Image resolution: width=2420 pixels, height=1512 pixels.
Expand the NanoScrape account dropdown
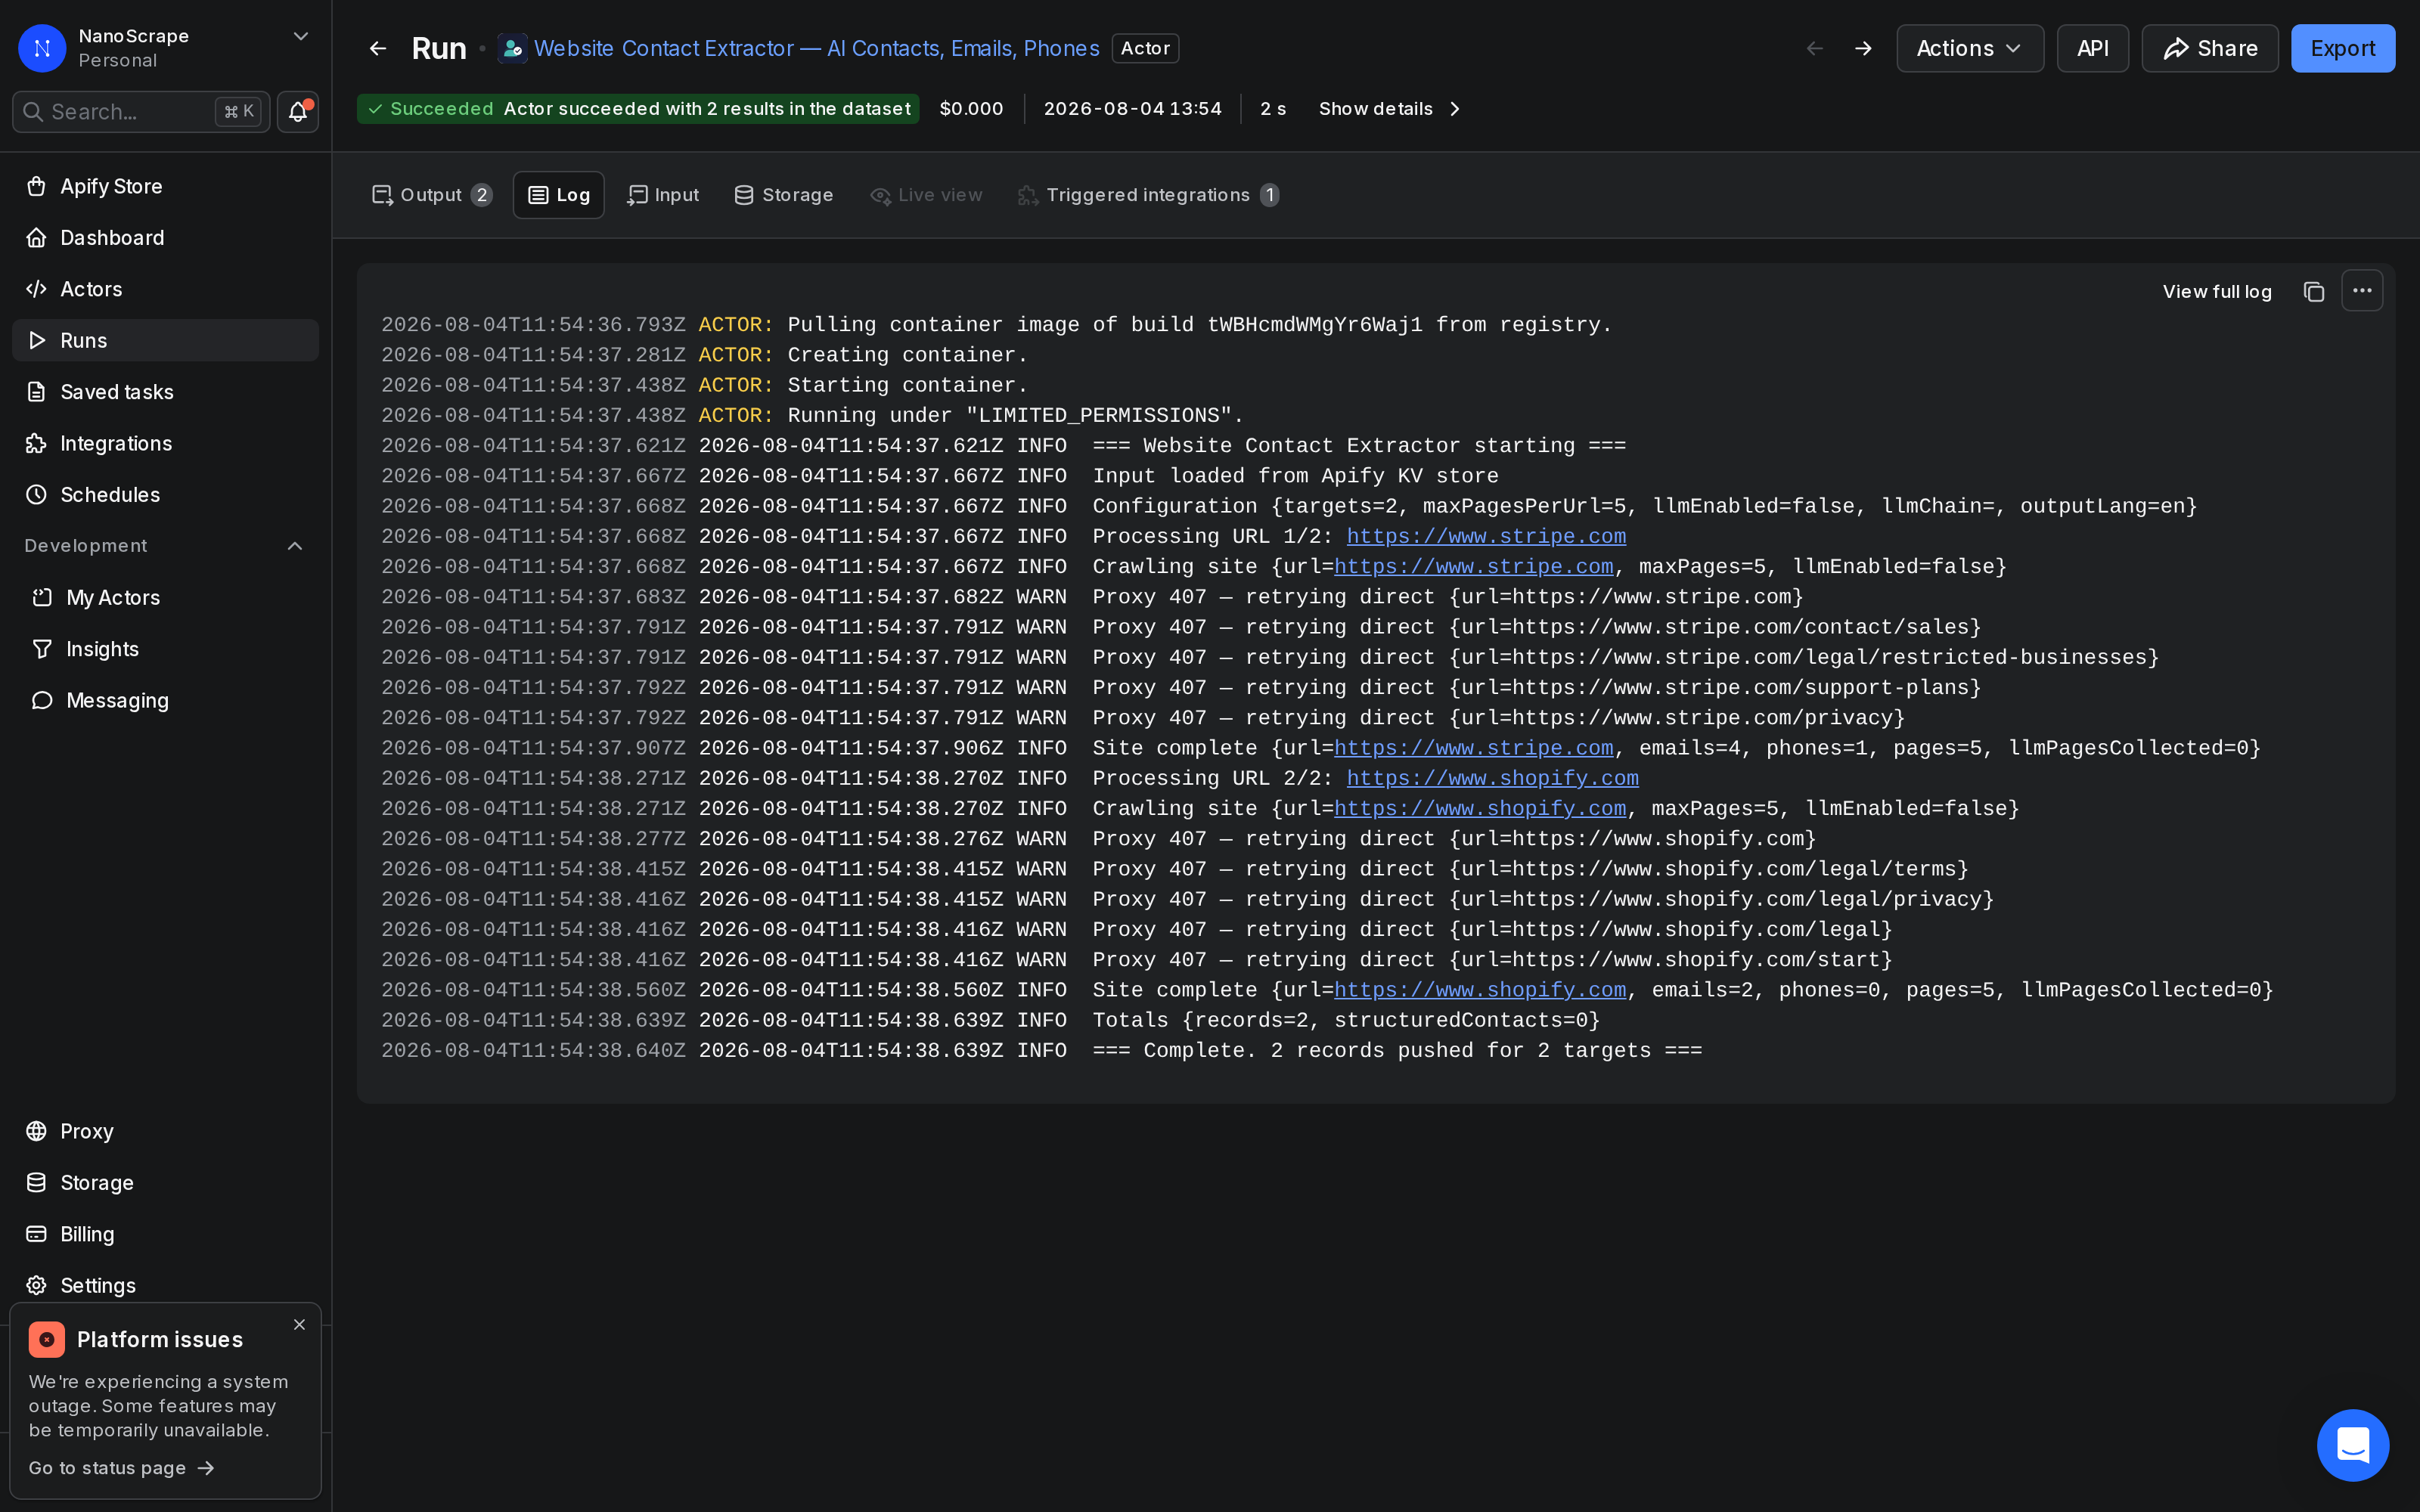pos(300,36)
